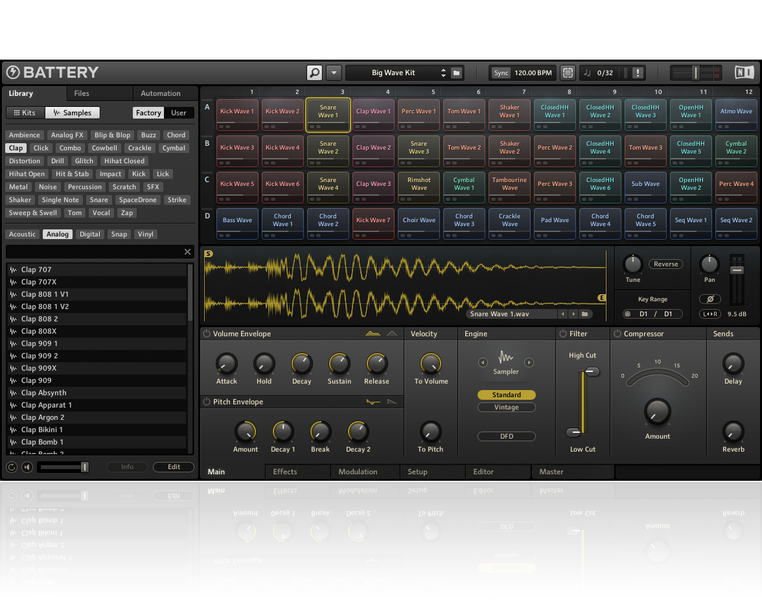Viewport: 762px width, 600px height.
Task: Click the panic exclamation mark icon
Action: 638,73
